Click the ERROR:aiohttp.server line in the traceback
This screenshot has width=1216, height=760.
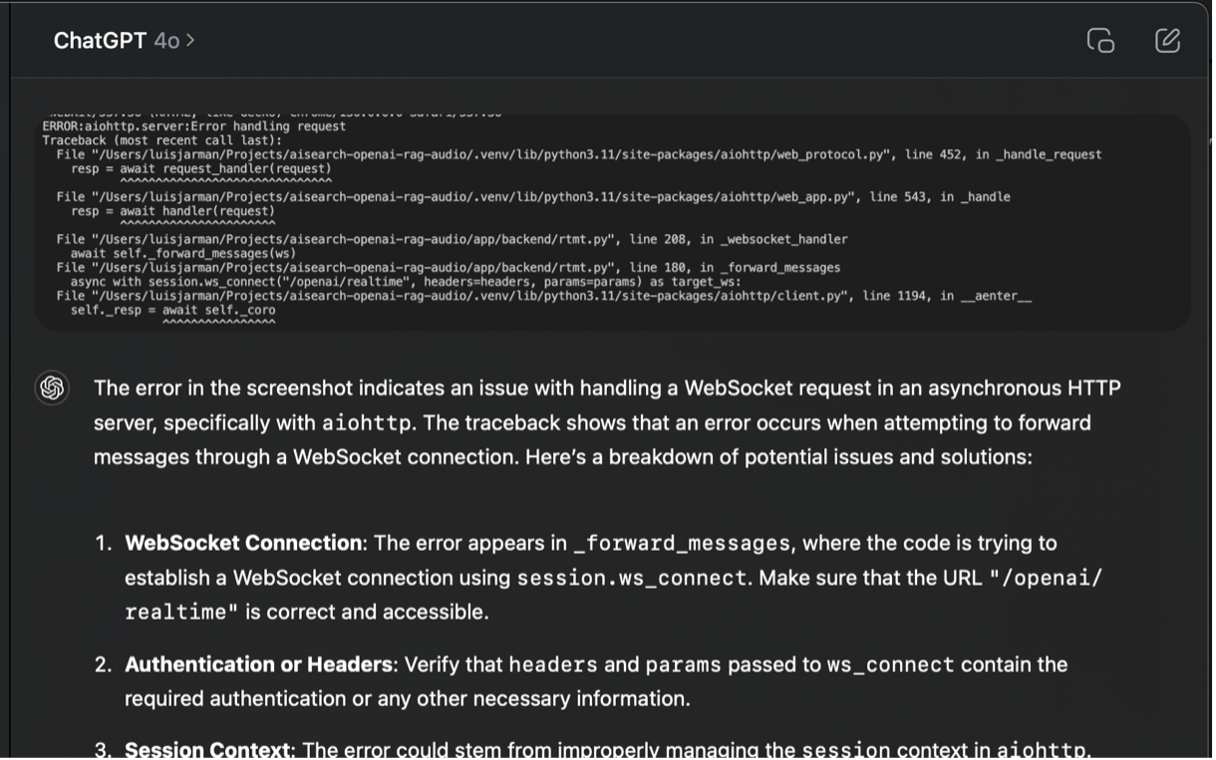[194, 126]
